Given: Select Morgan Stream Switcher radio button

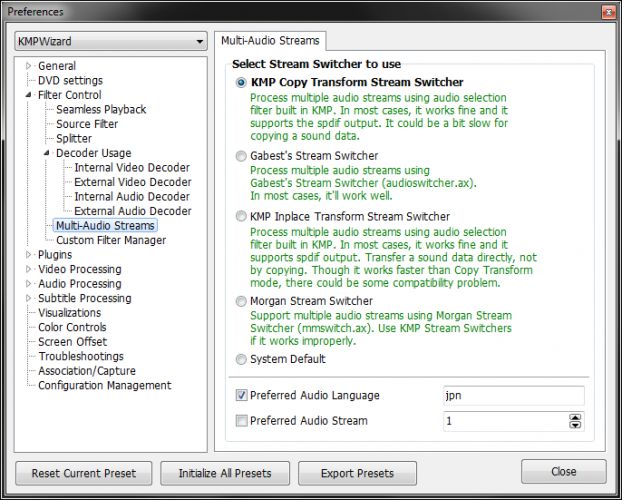Looking at the screenshot, I should pyautogui.click(x=241, y=301).
